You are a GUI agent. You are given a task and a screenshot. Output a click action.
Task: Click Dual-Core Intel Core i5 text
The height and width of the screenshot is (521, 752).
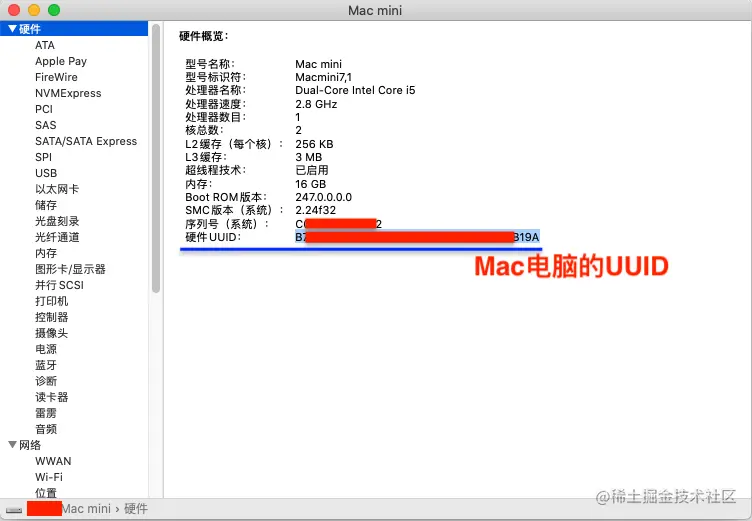point(355,90)
